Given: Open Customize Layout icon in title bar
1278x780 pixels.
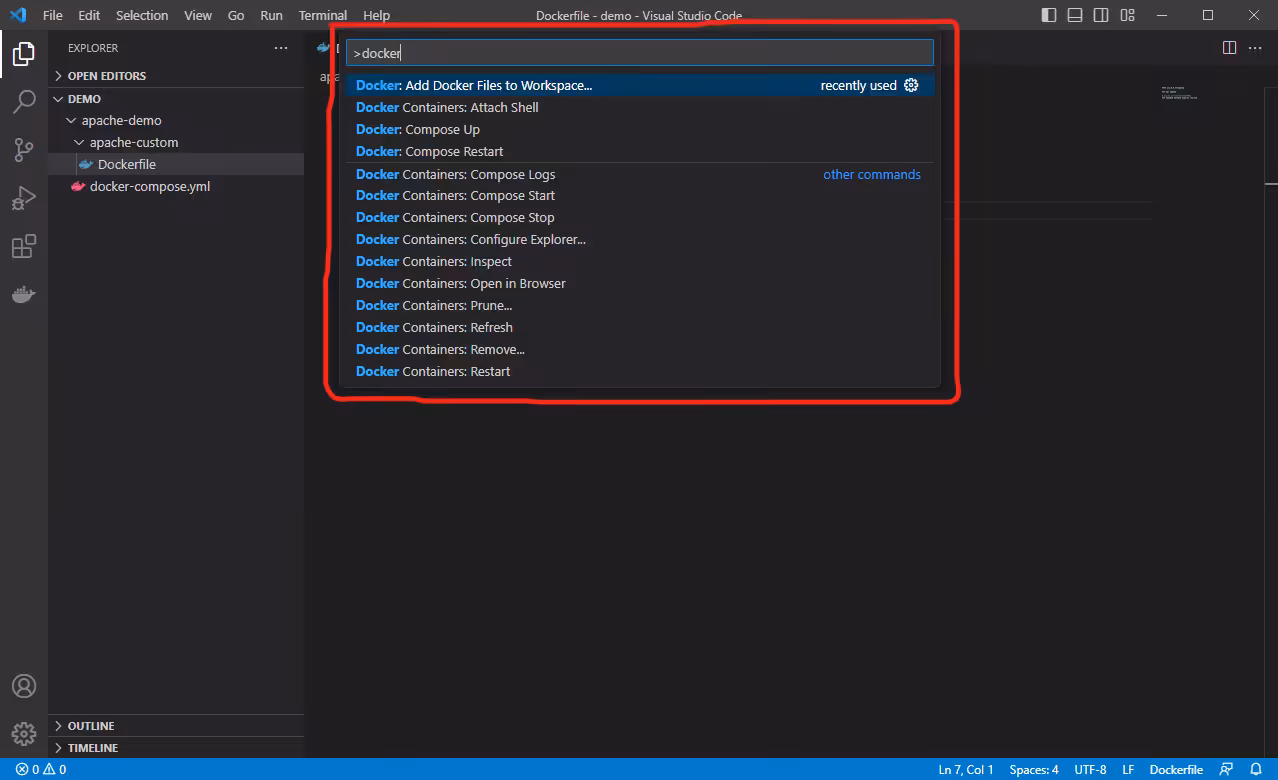Looking at the screenshot, I should pos(1128,15).
